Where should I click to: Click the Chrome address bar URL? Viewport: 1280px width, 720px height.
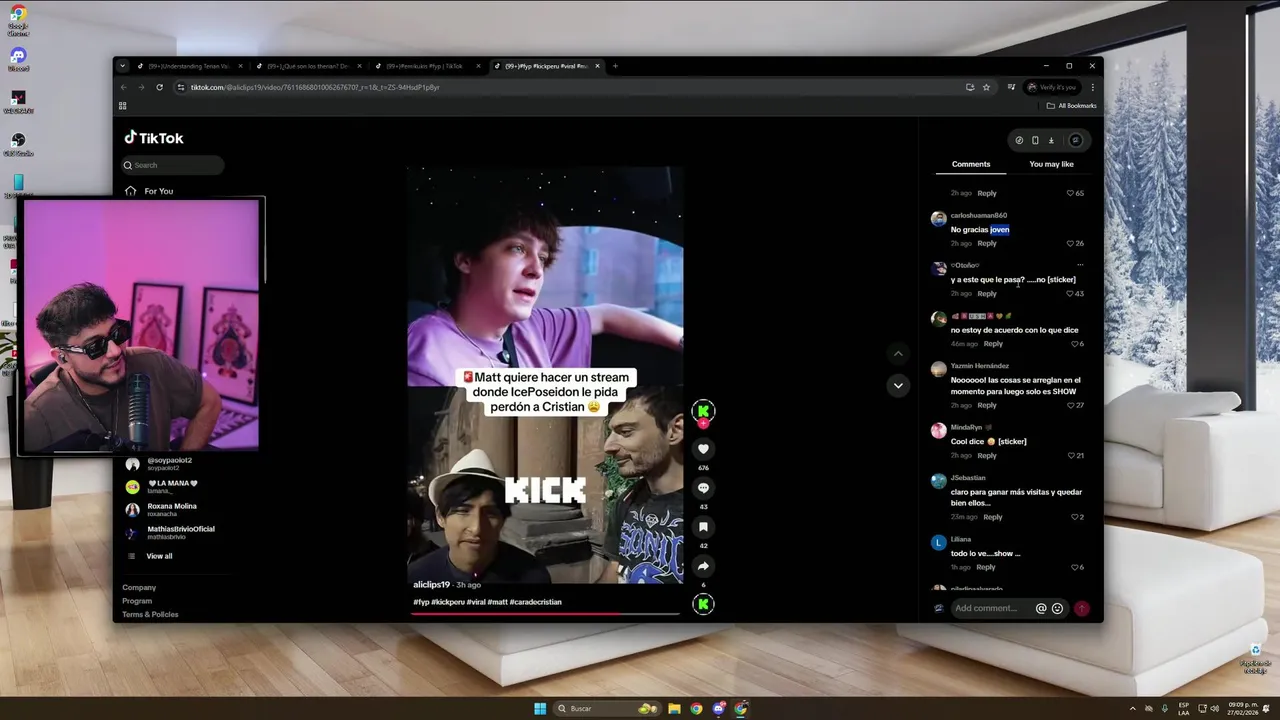click(x=315, y=87)
